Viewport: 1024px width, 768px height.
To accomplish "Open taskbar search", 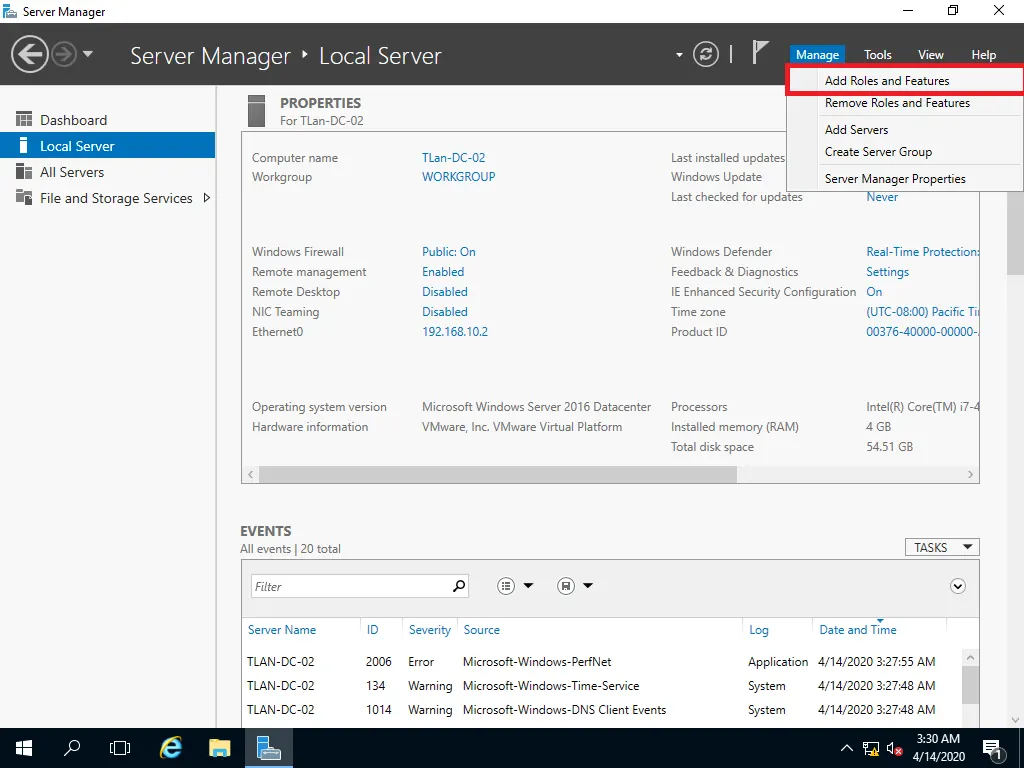I will pos(72,748).
